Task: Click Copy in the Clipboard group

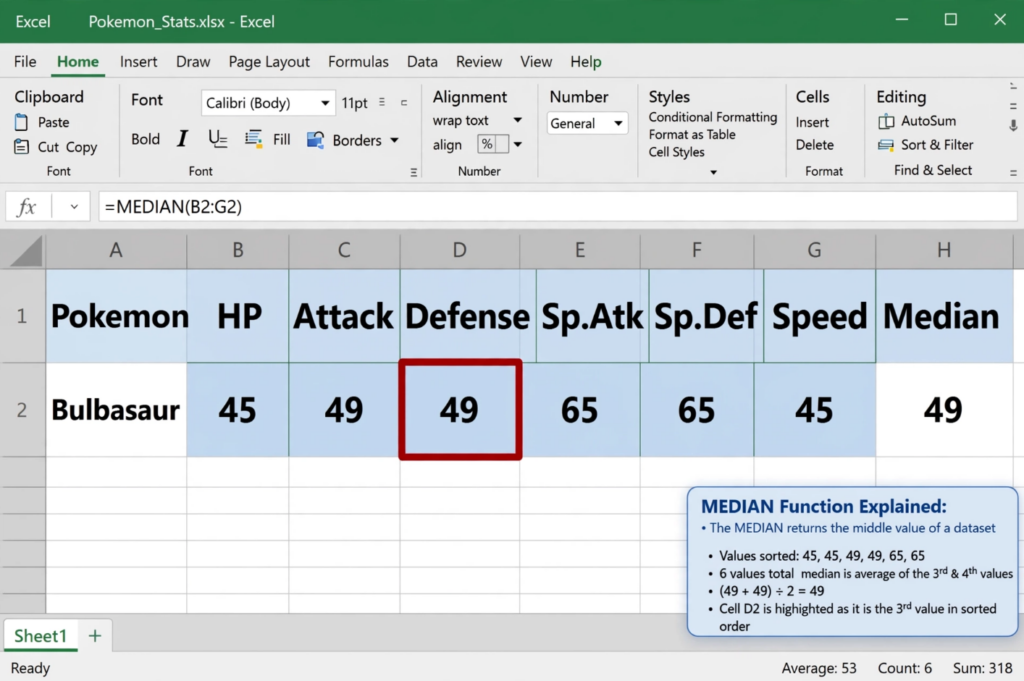Action: (82, 148)
